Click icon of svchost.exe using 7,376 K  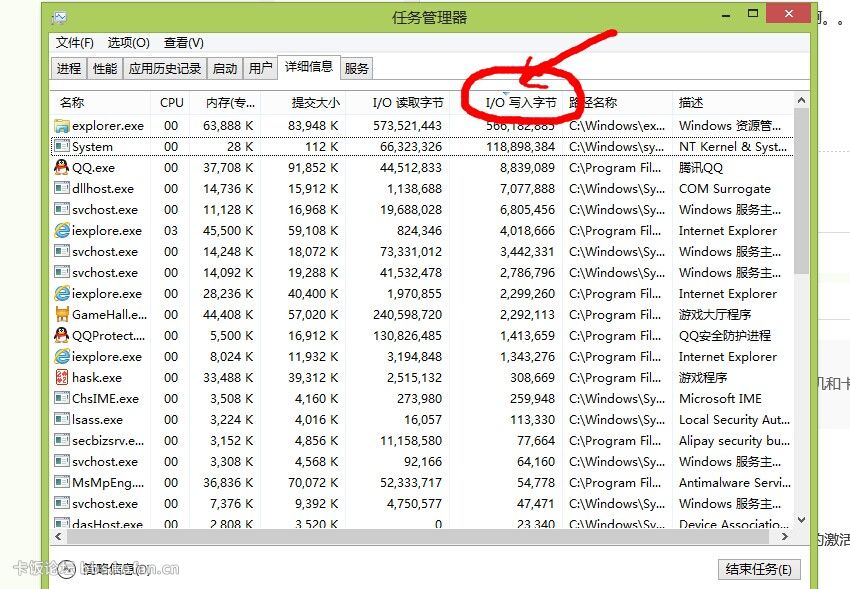(62, 503)
